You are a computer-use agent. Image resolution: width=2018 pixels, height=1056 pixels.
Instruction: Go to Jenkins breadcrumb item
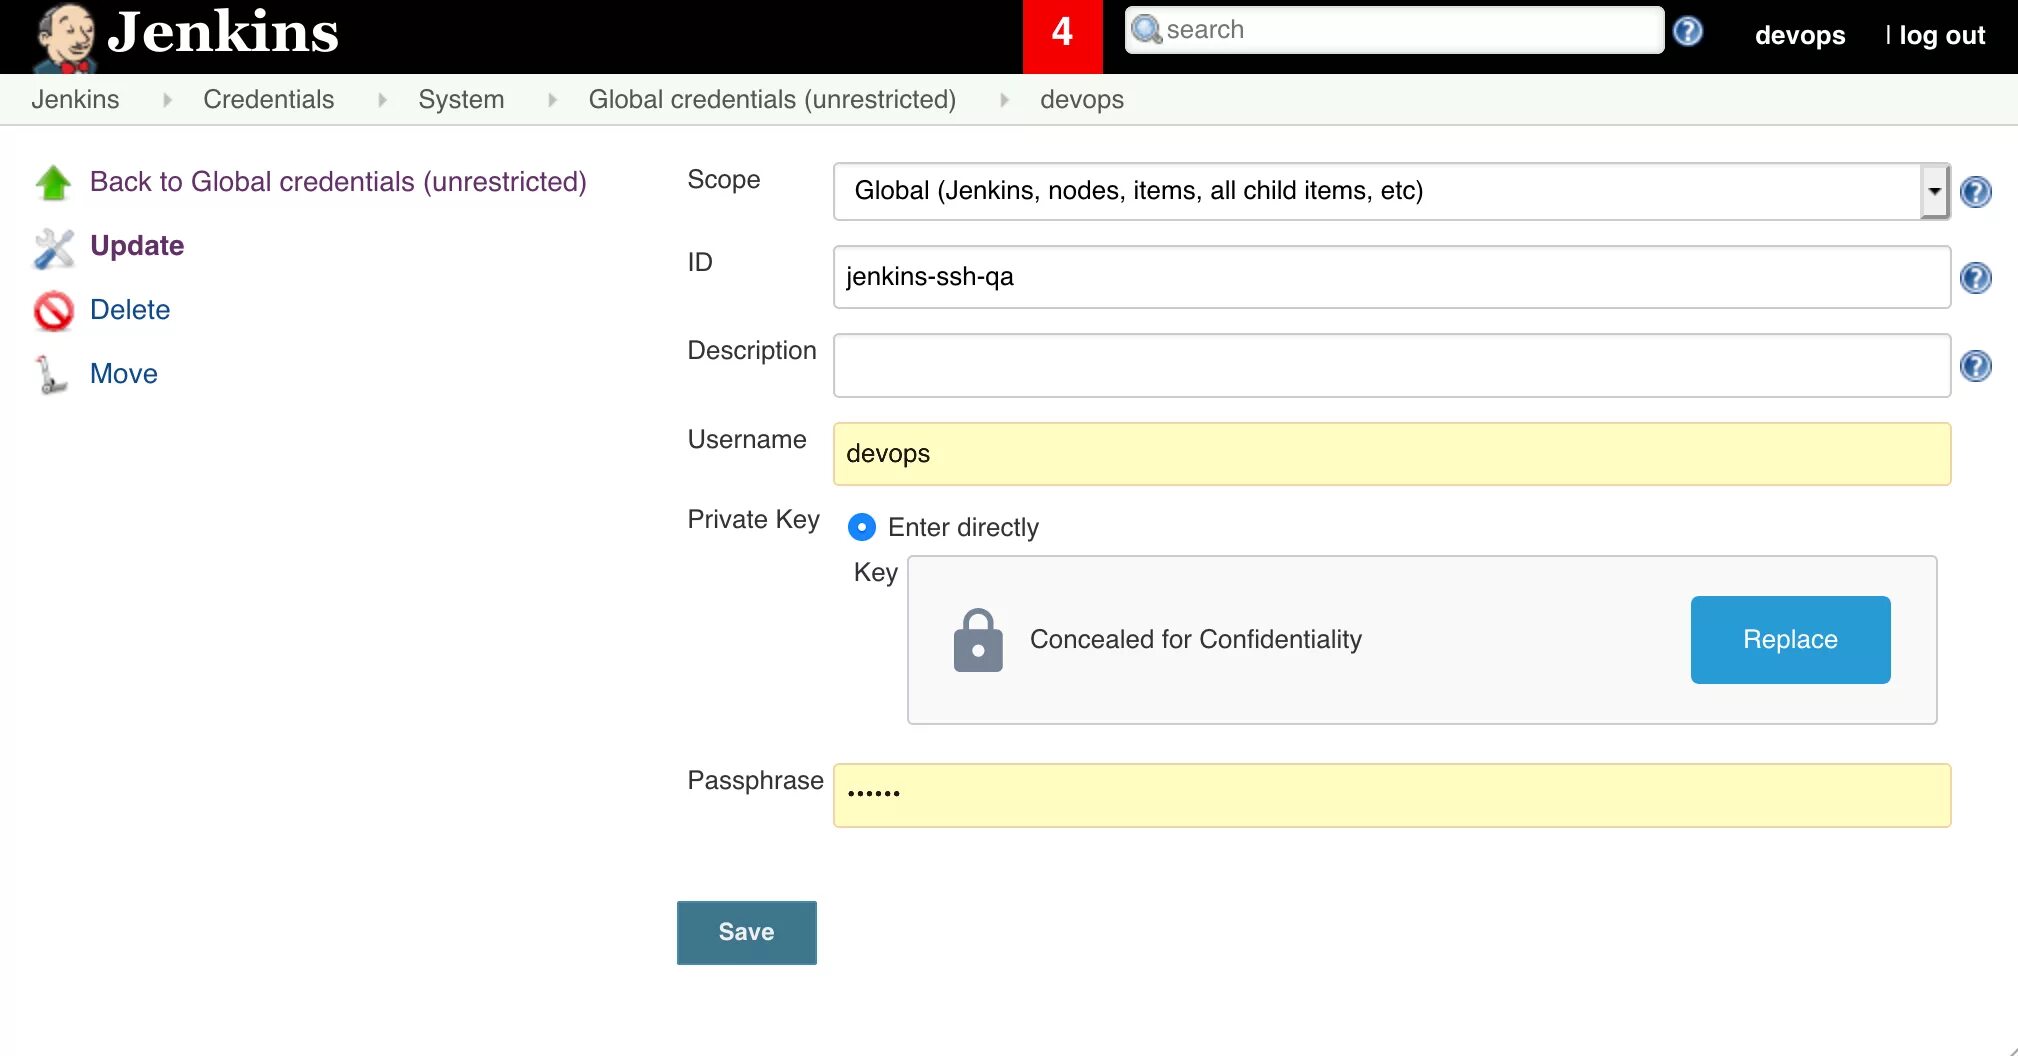click(x=75, y=100)
